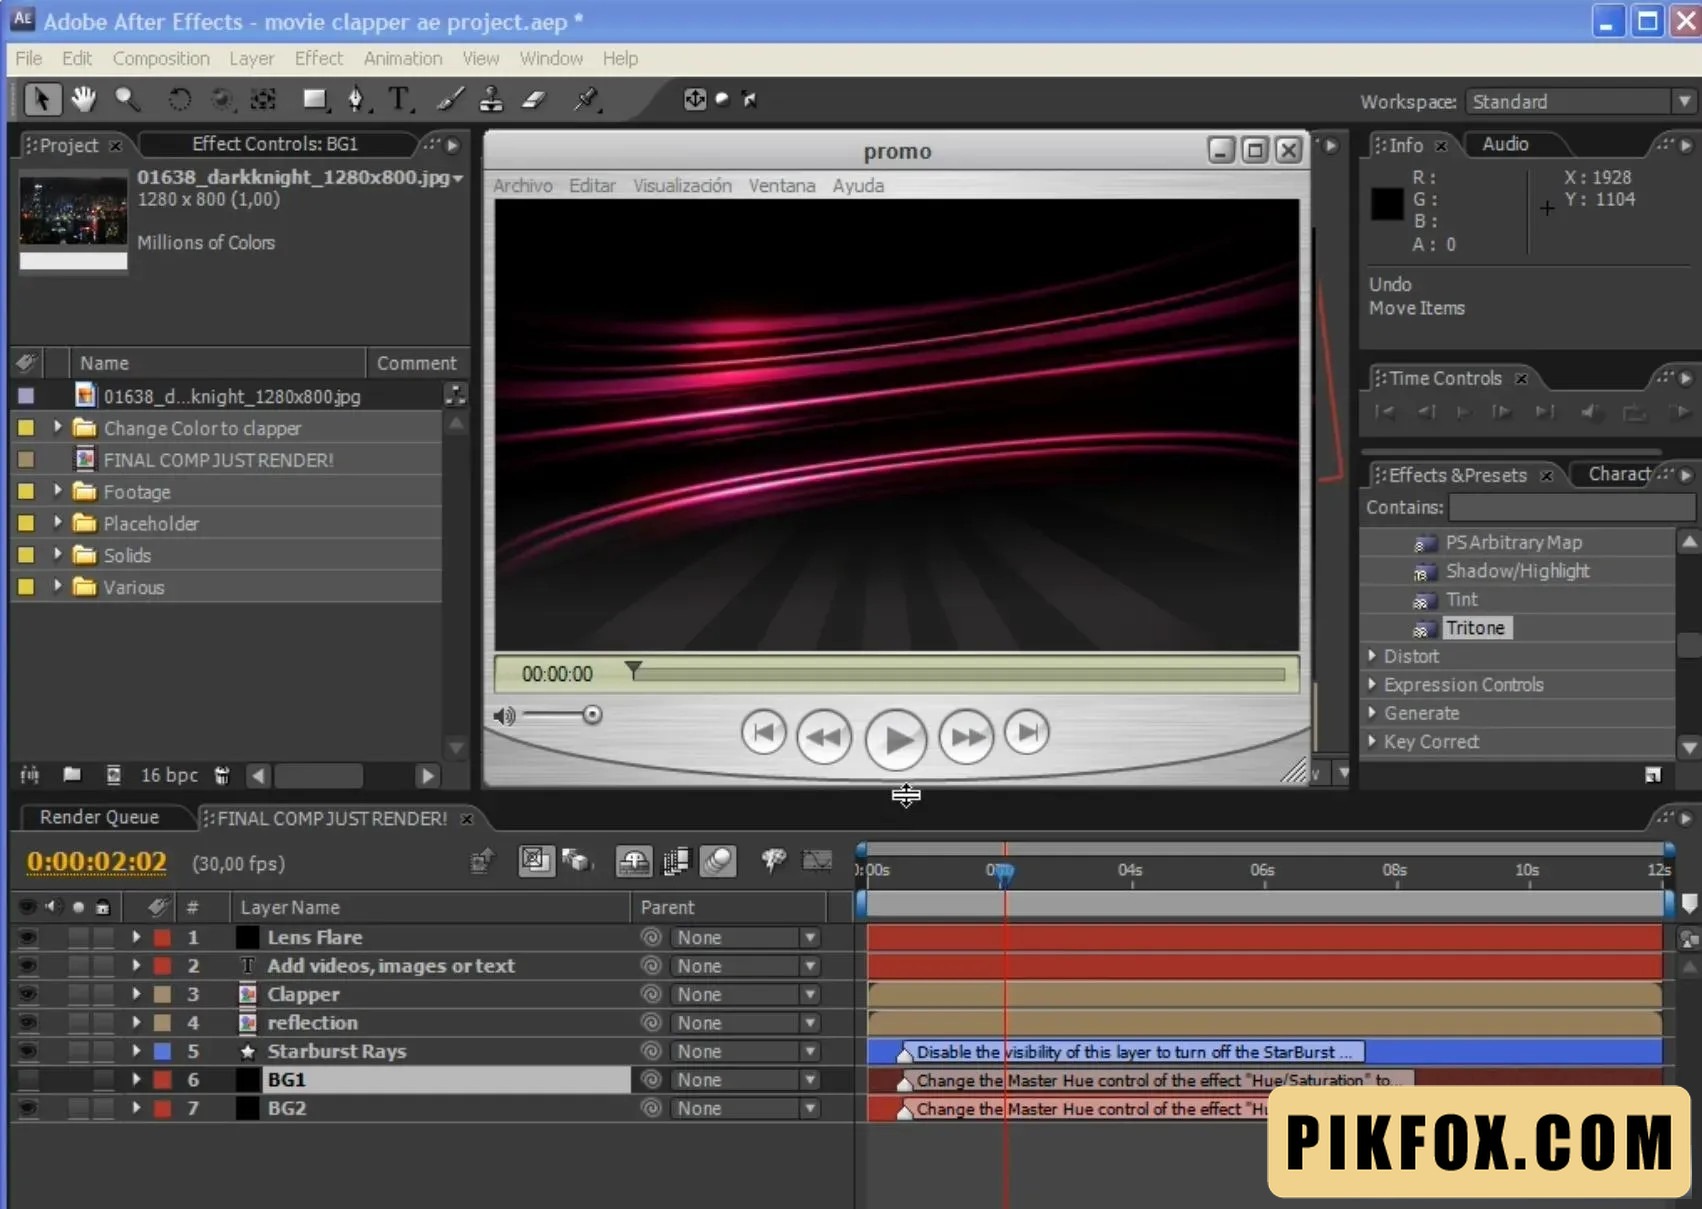
Task: Click the Effects & Presets Contains search field
Action: pos(1572,507)
